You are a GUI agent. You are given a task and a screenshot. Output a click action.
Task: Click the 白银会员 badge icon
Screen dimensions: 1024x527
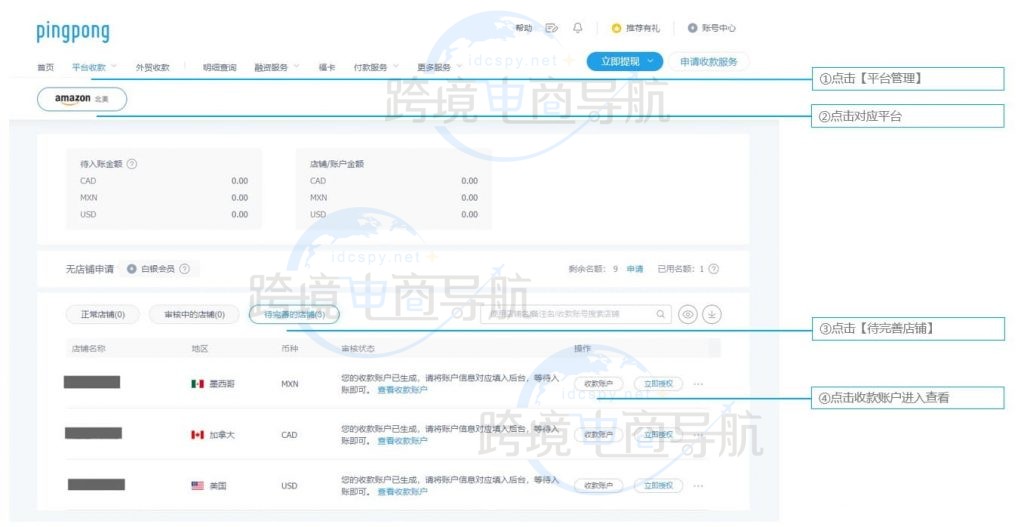(131, 268)
